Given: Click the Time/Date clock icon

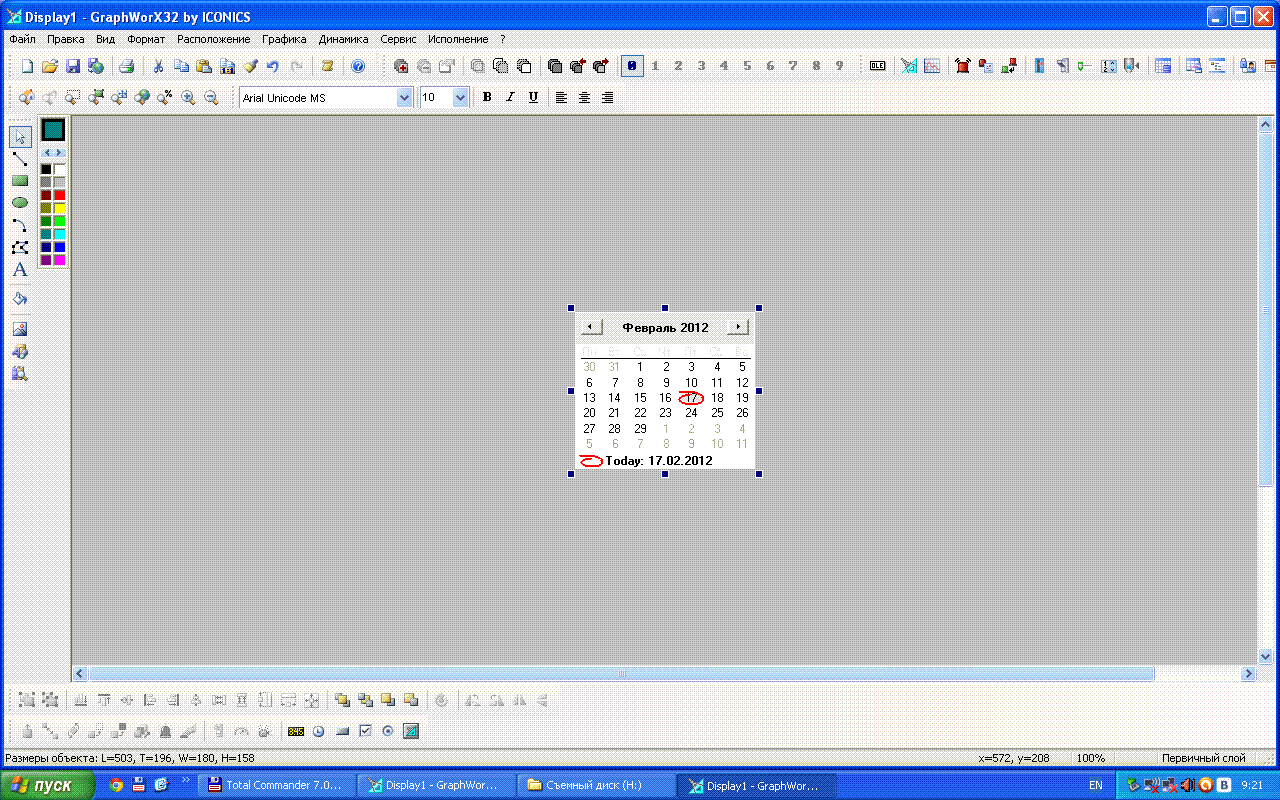Looking at the screenshot, I should point(319,731).
